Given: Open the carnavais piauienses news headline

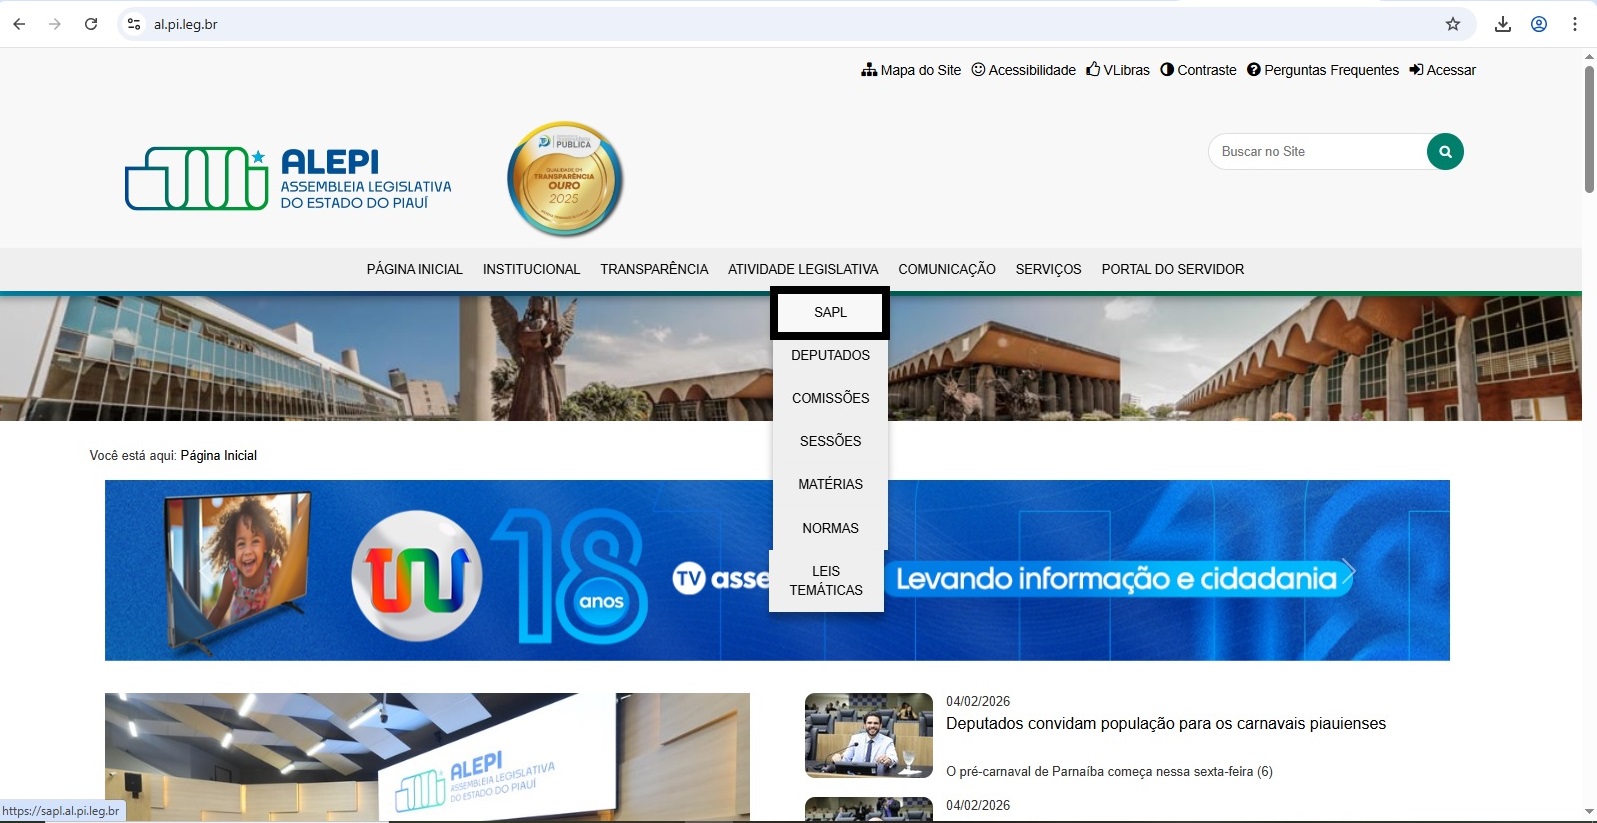Looking at the screenshot, I should [x=1165, y=723].
